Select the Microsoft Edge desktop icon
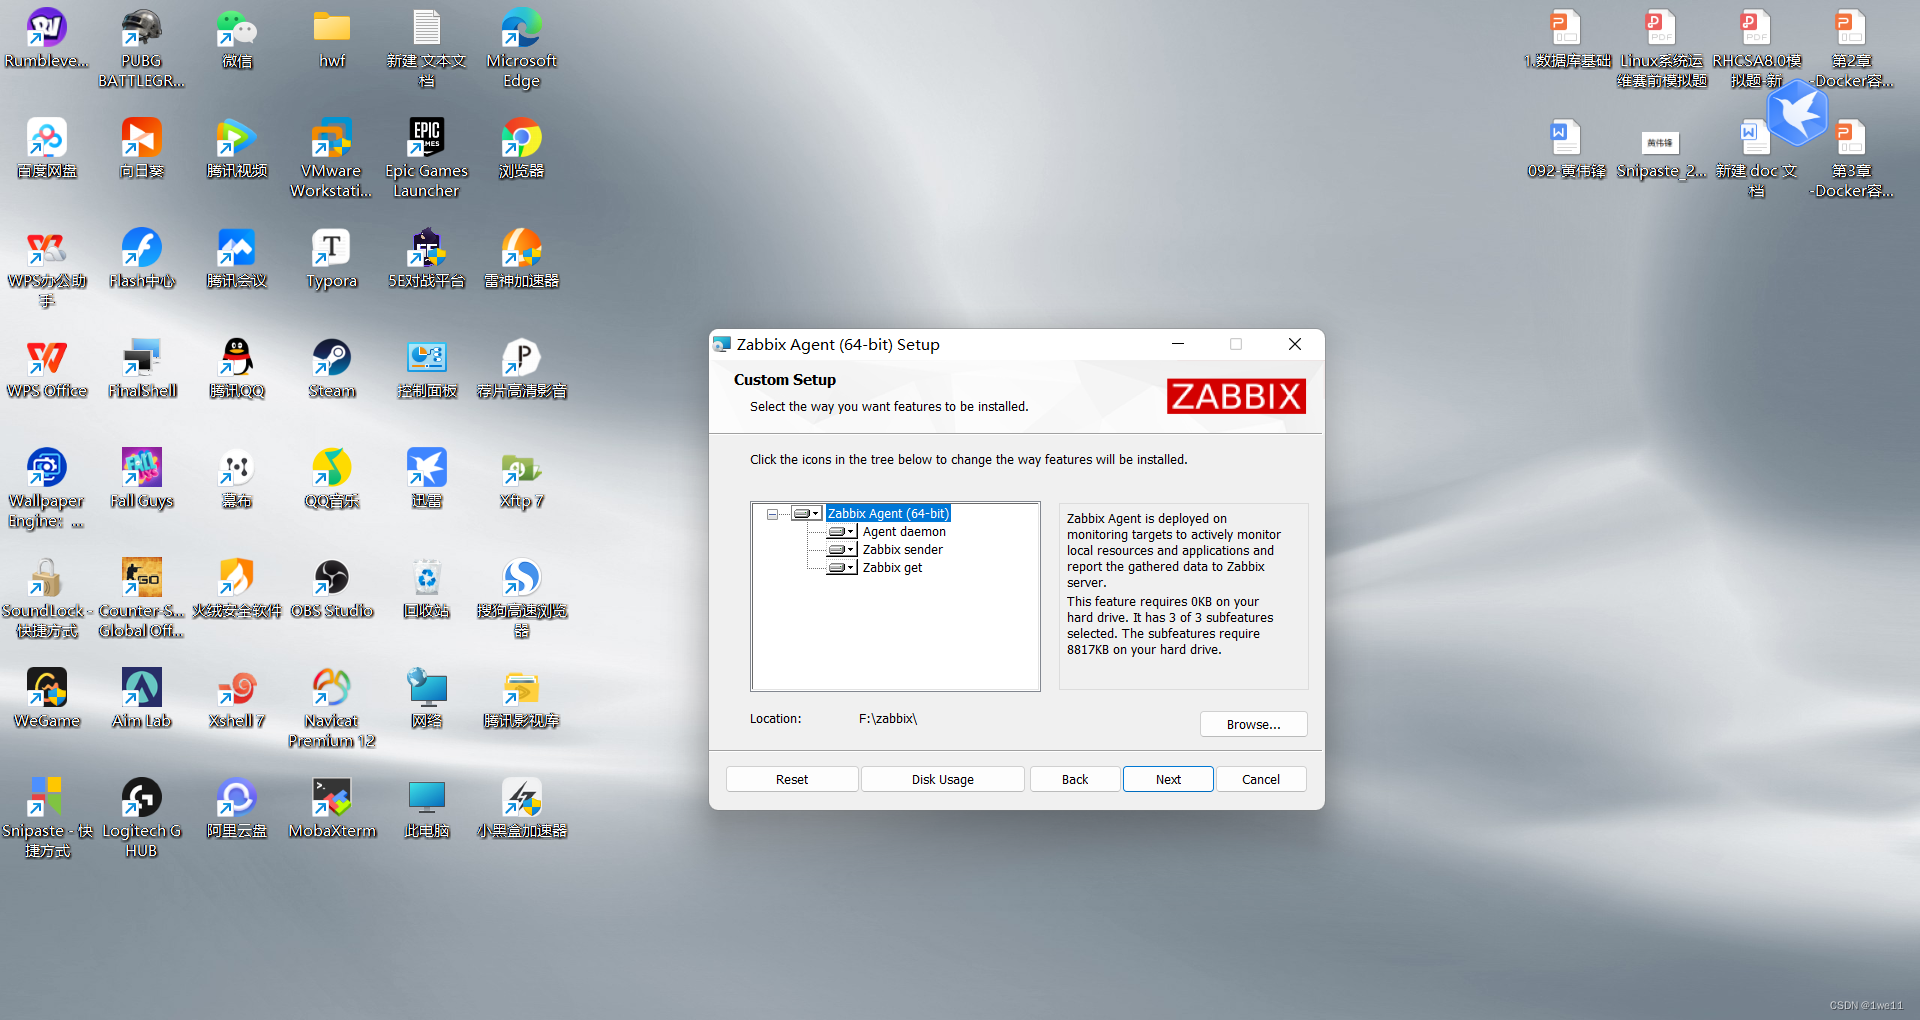The width and height of the screenshot is (1920, 1020). [522, 48]
